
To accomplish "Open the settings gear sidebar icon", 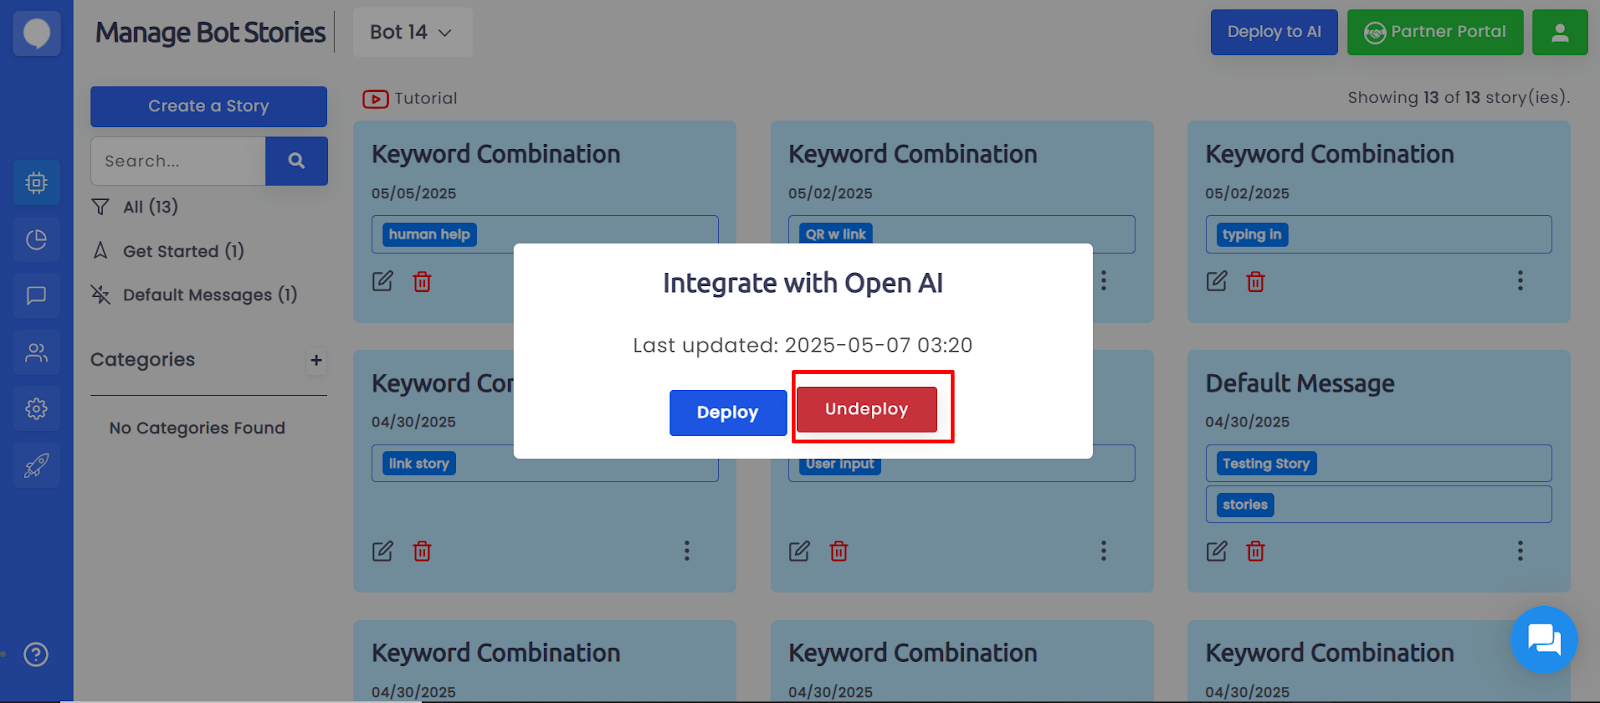I will pyautogui.click(x=36, y=409).
